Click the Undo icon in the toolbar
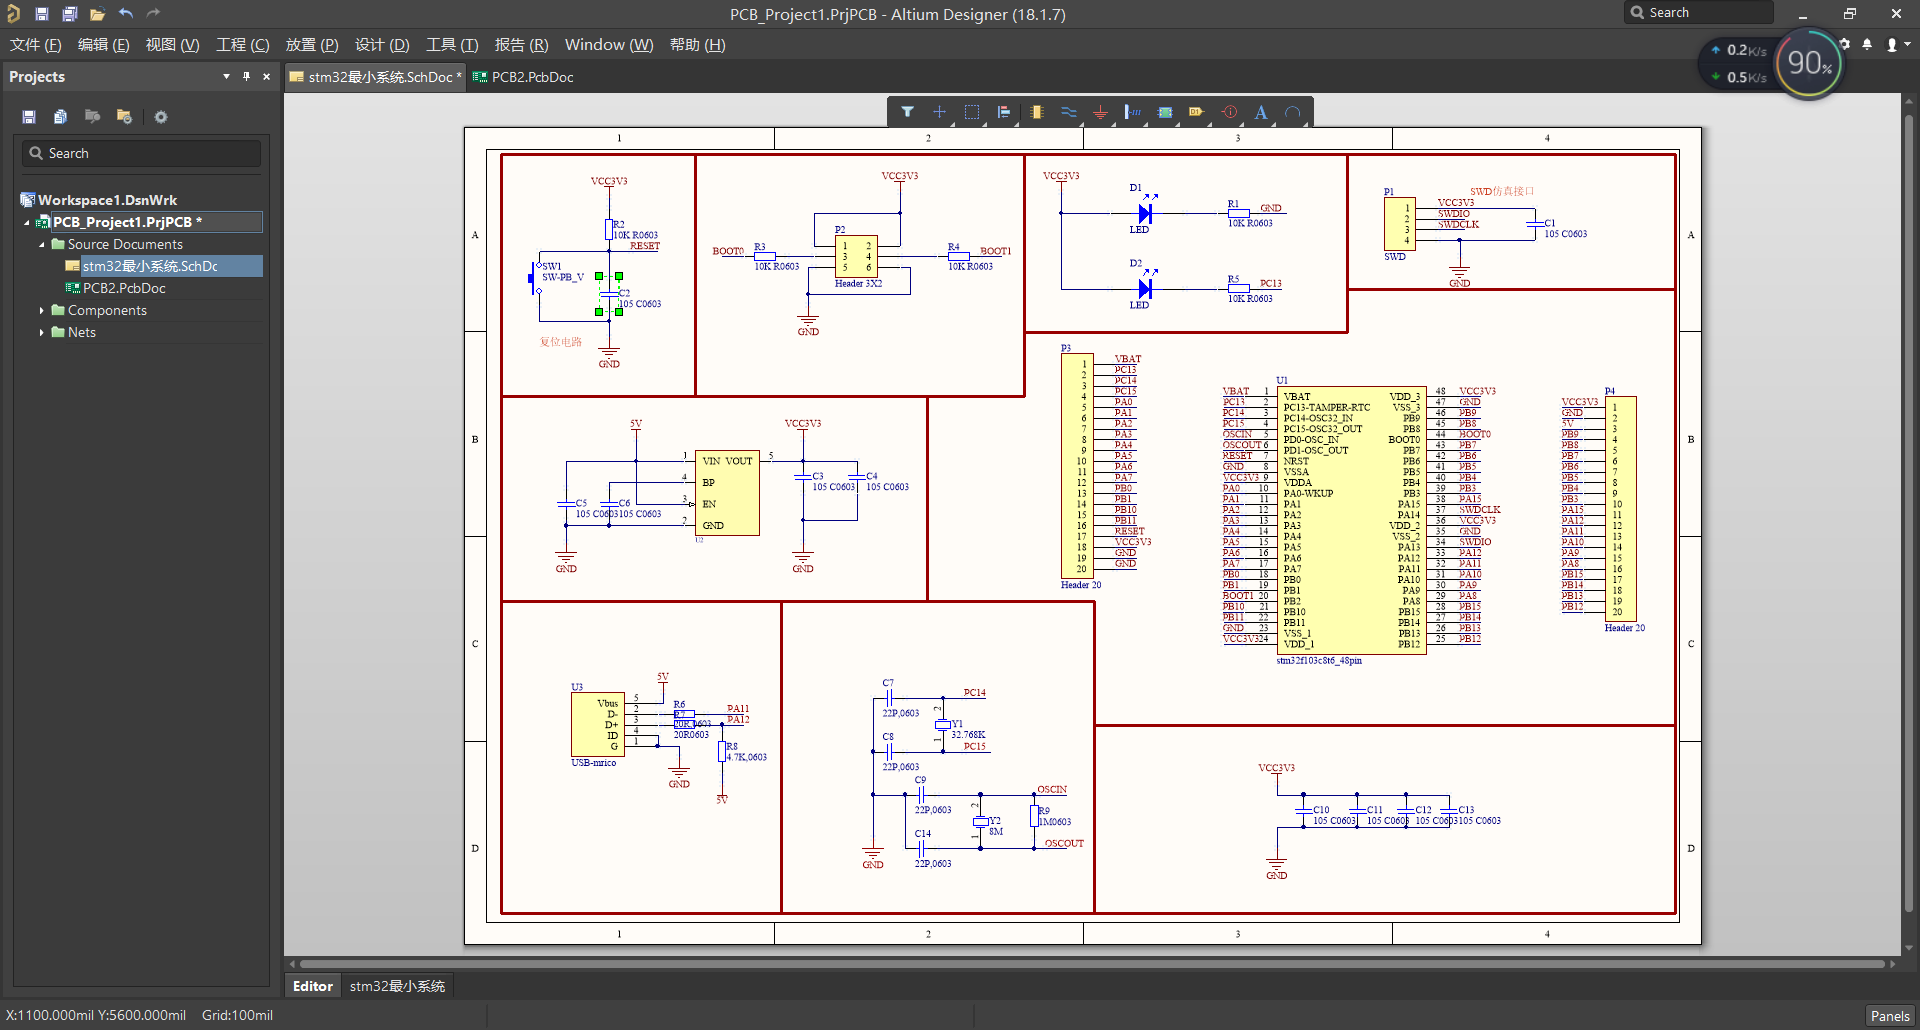This screenshot has height=1030, width=1920. 126,13
